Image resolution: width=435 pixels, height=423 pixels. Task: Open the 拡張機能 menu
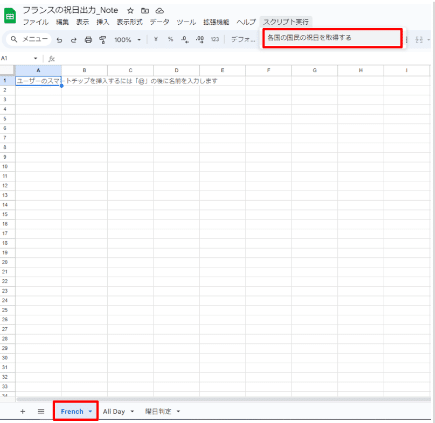point(216,22)
